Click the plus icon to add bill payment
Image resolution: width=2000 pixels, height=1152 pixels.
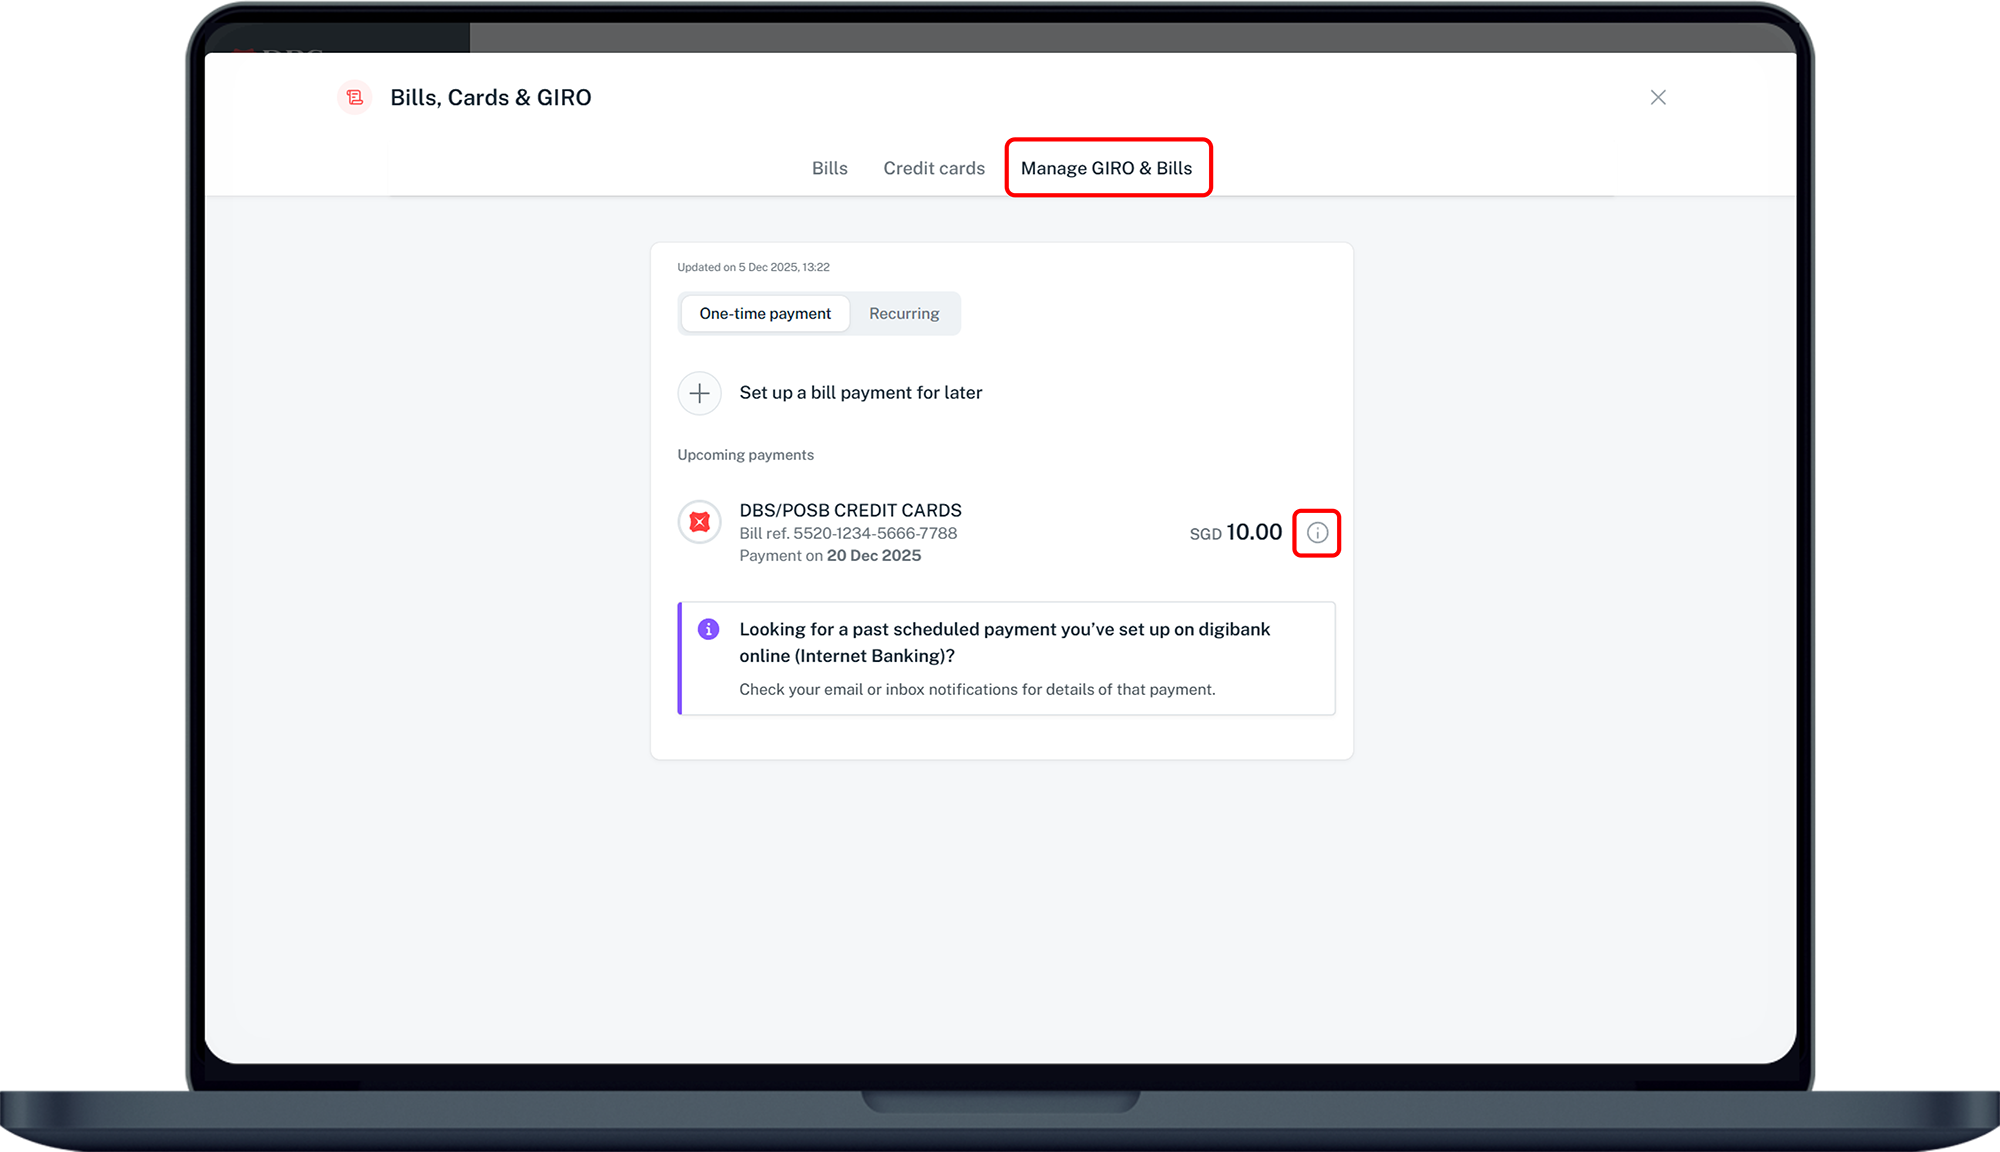[699, 393]
